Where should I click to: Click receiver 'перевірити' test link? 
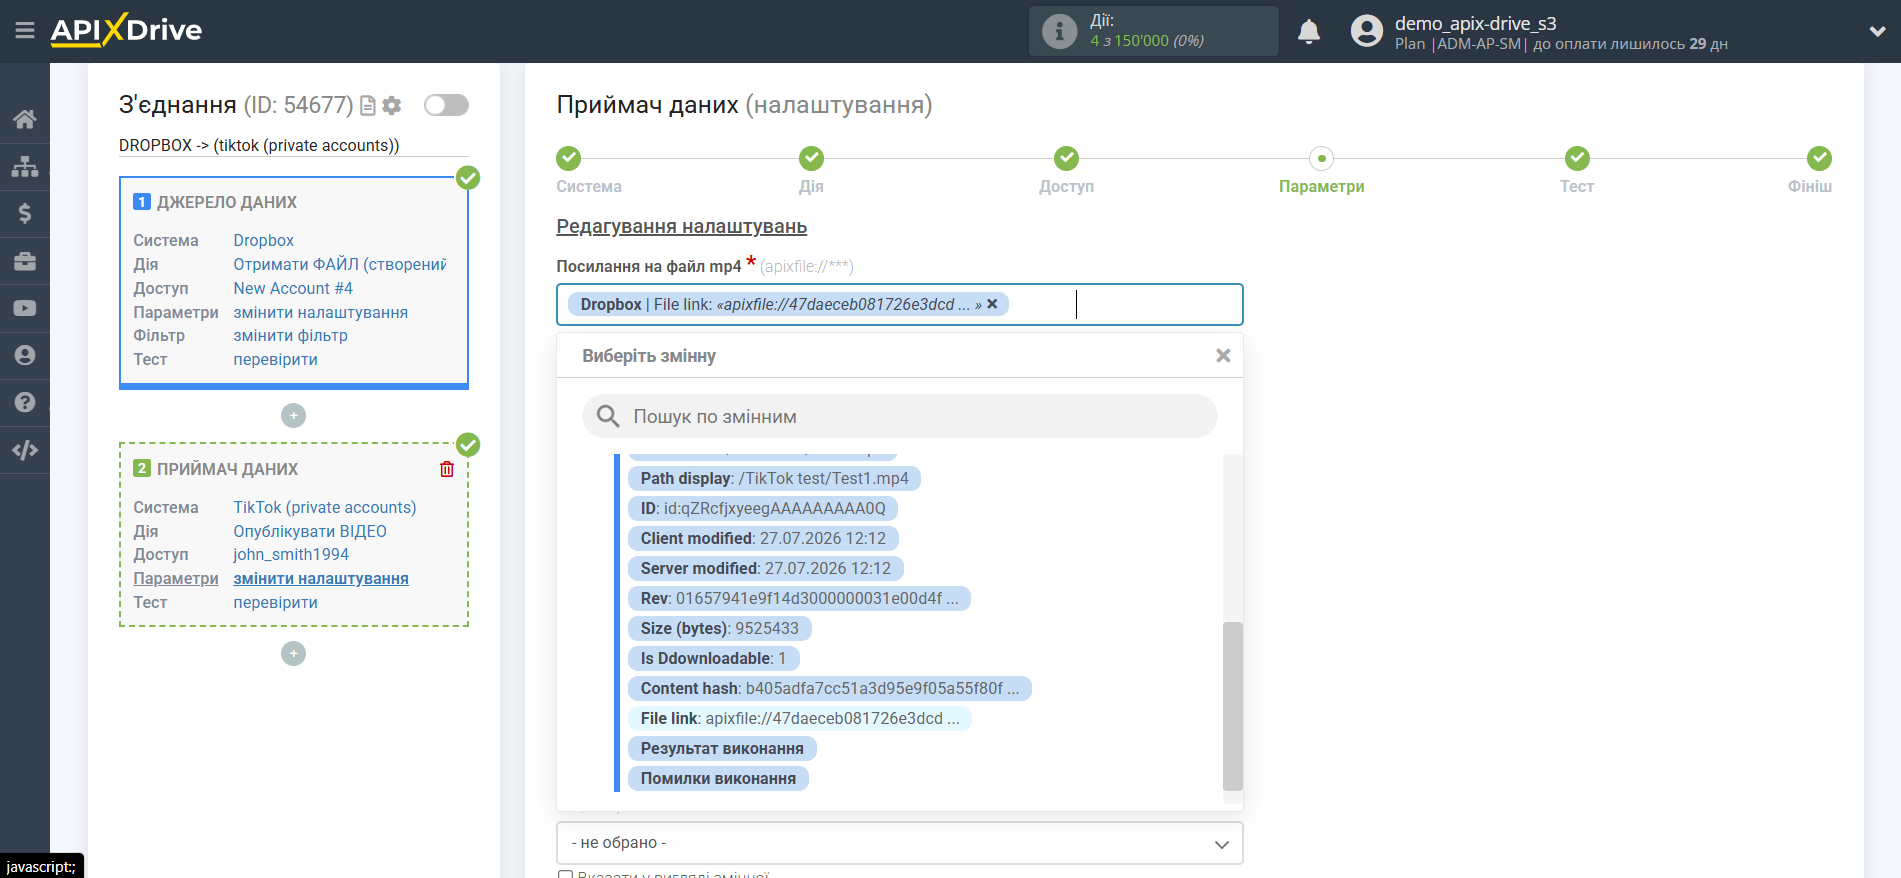(276, 602)
